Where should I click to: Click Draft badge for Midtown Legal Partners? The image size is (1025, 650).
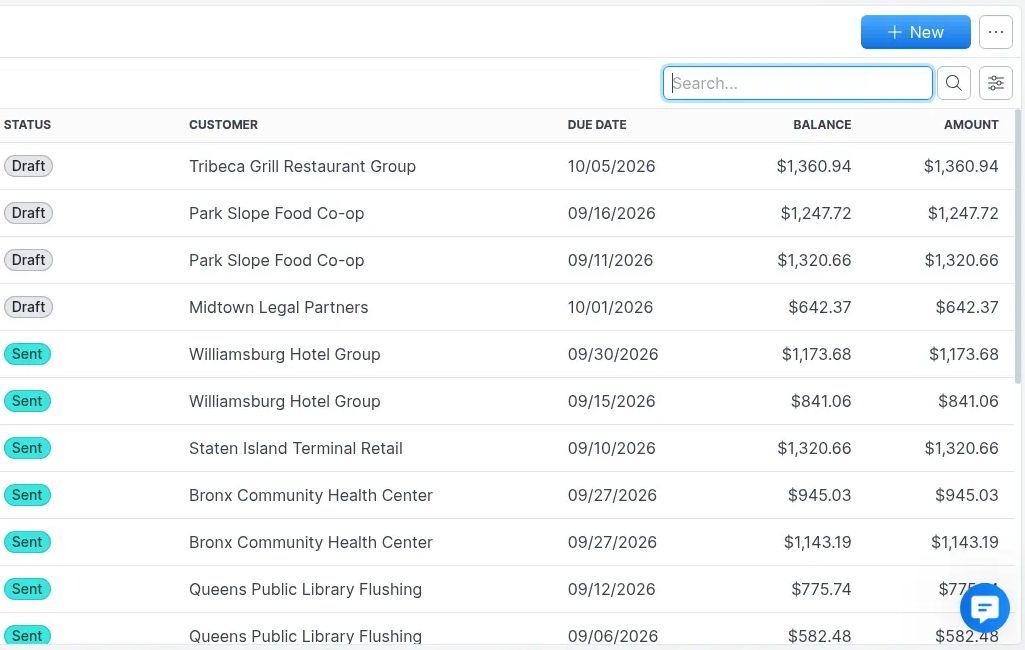pyautogui.click(x=28, y=307)
